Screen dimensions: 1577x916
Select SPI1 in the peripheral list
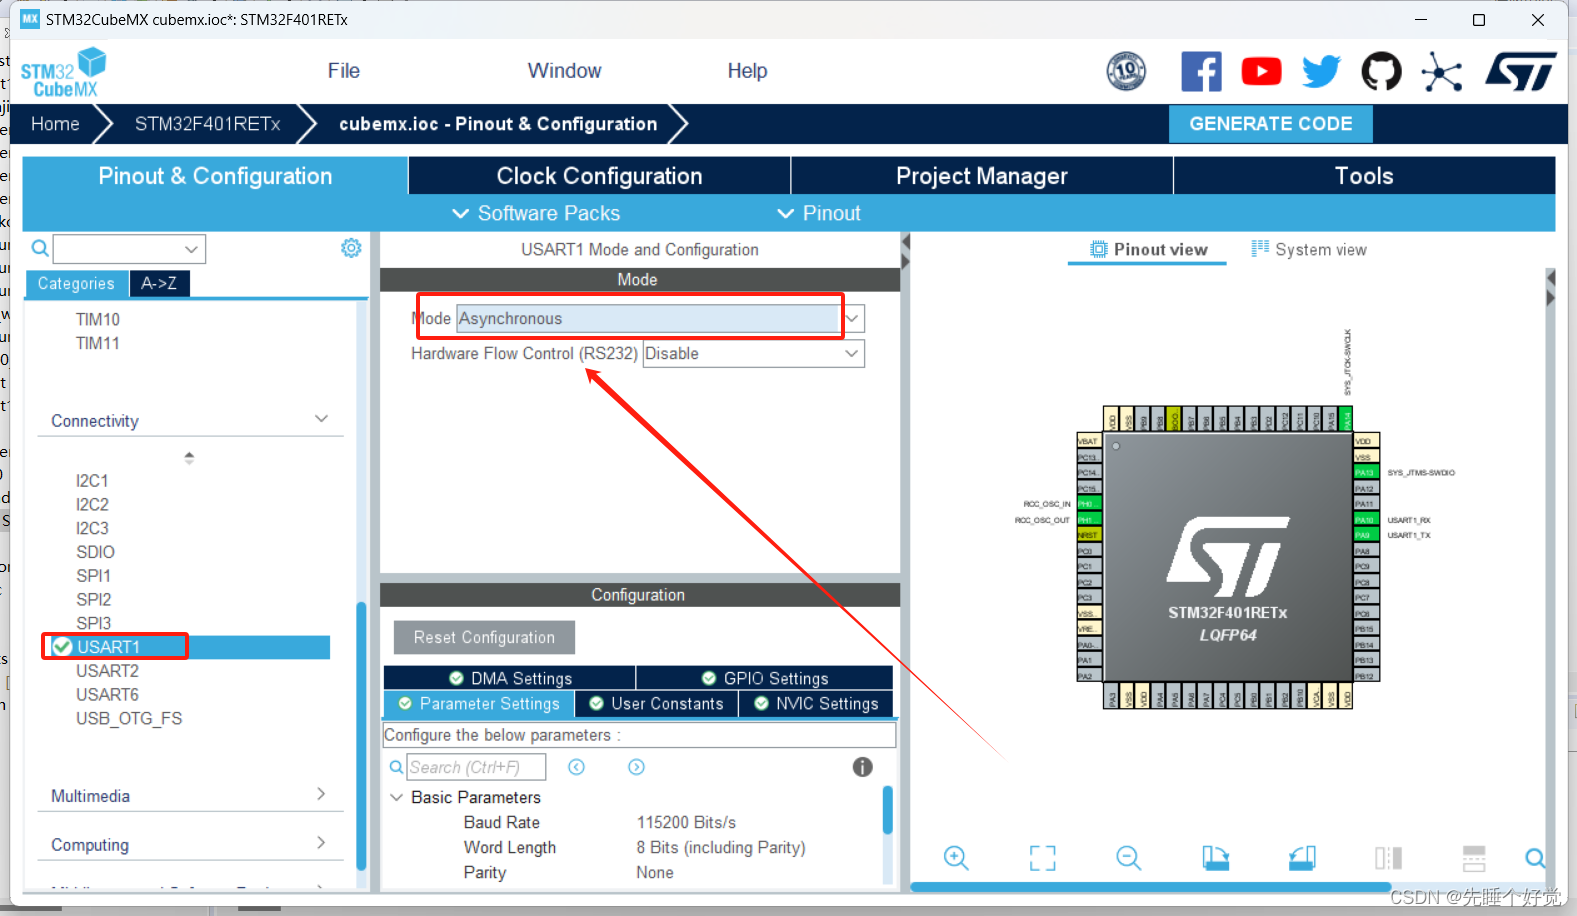(x=93, y=576)
